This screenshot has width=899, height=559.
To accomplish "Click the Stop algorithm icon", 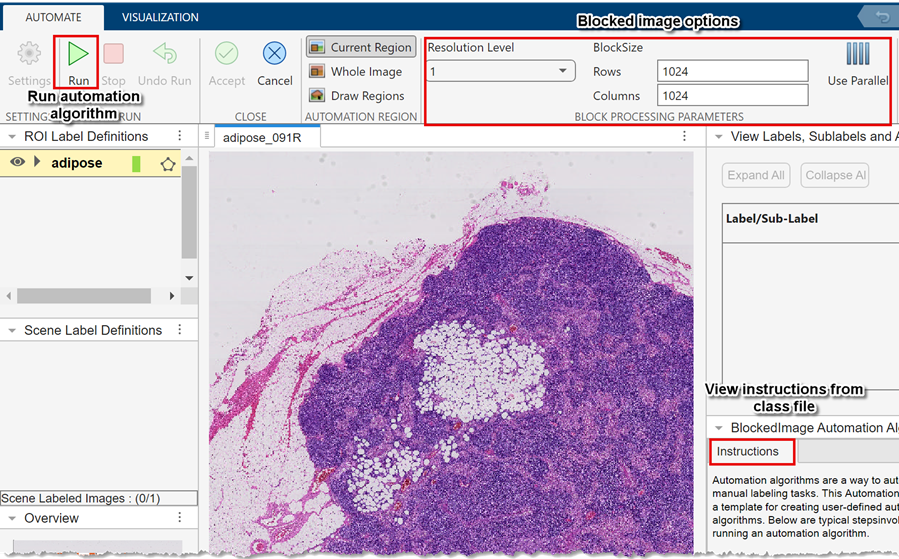I will click(x=114, y=55).
